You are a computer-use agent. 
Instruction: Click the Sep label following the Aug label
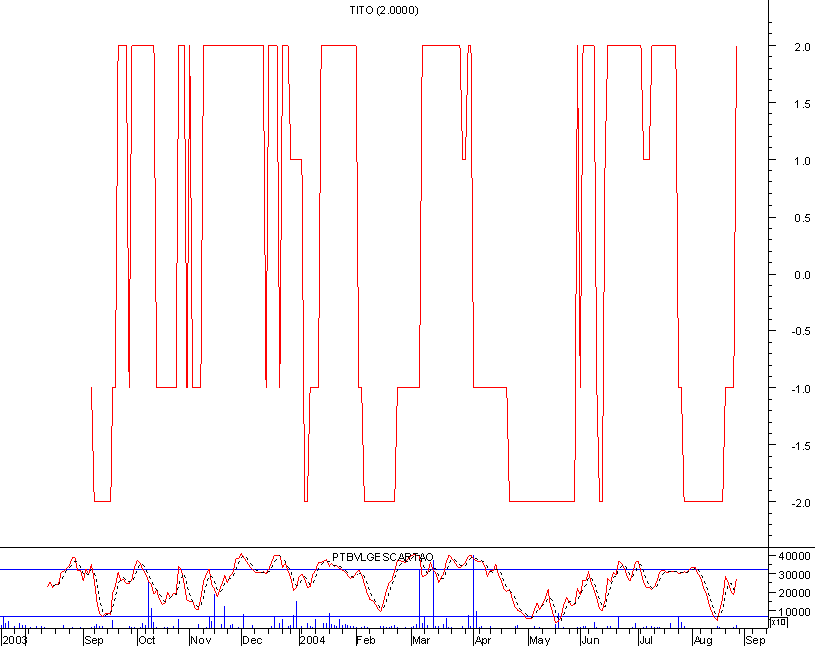[755, 640]
